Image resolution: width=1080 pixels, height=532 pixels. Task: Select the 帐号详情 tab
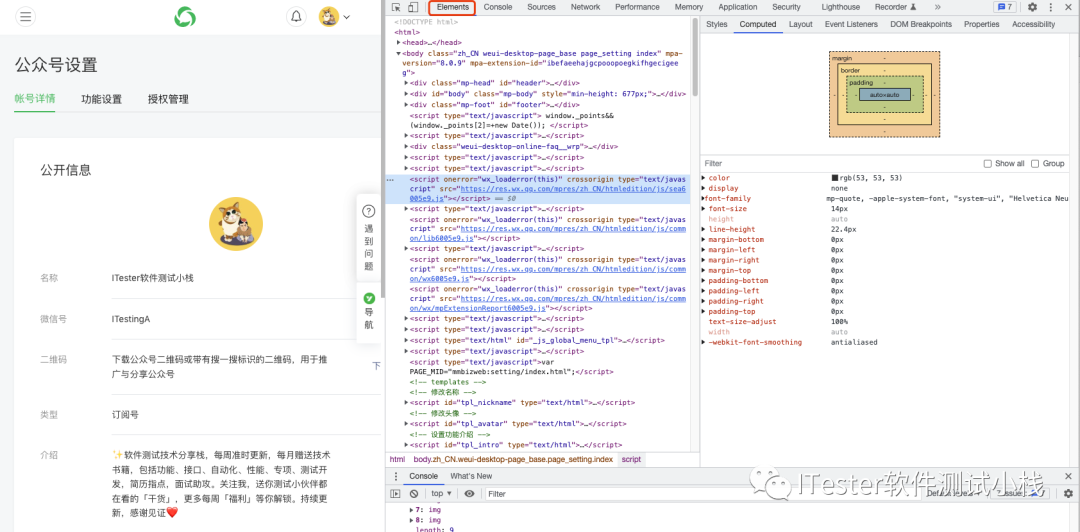pos(35,99)
